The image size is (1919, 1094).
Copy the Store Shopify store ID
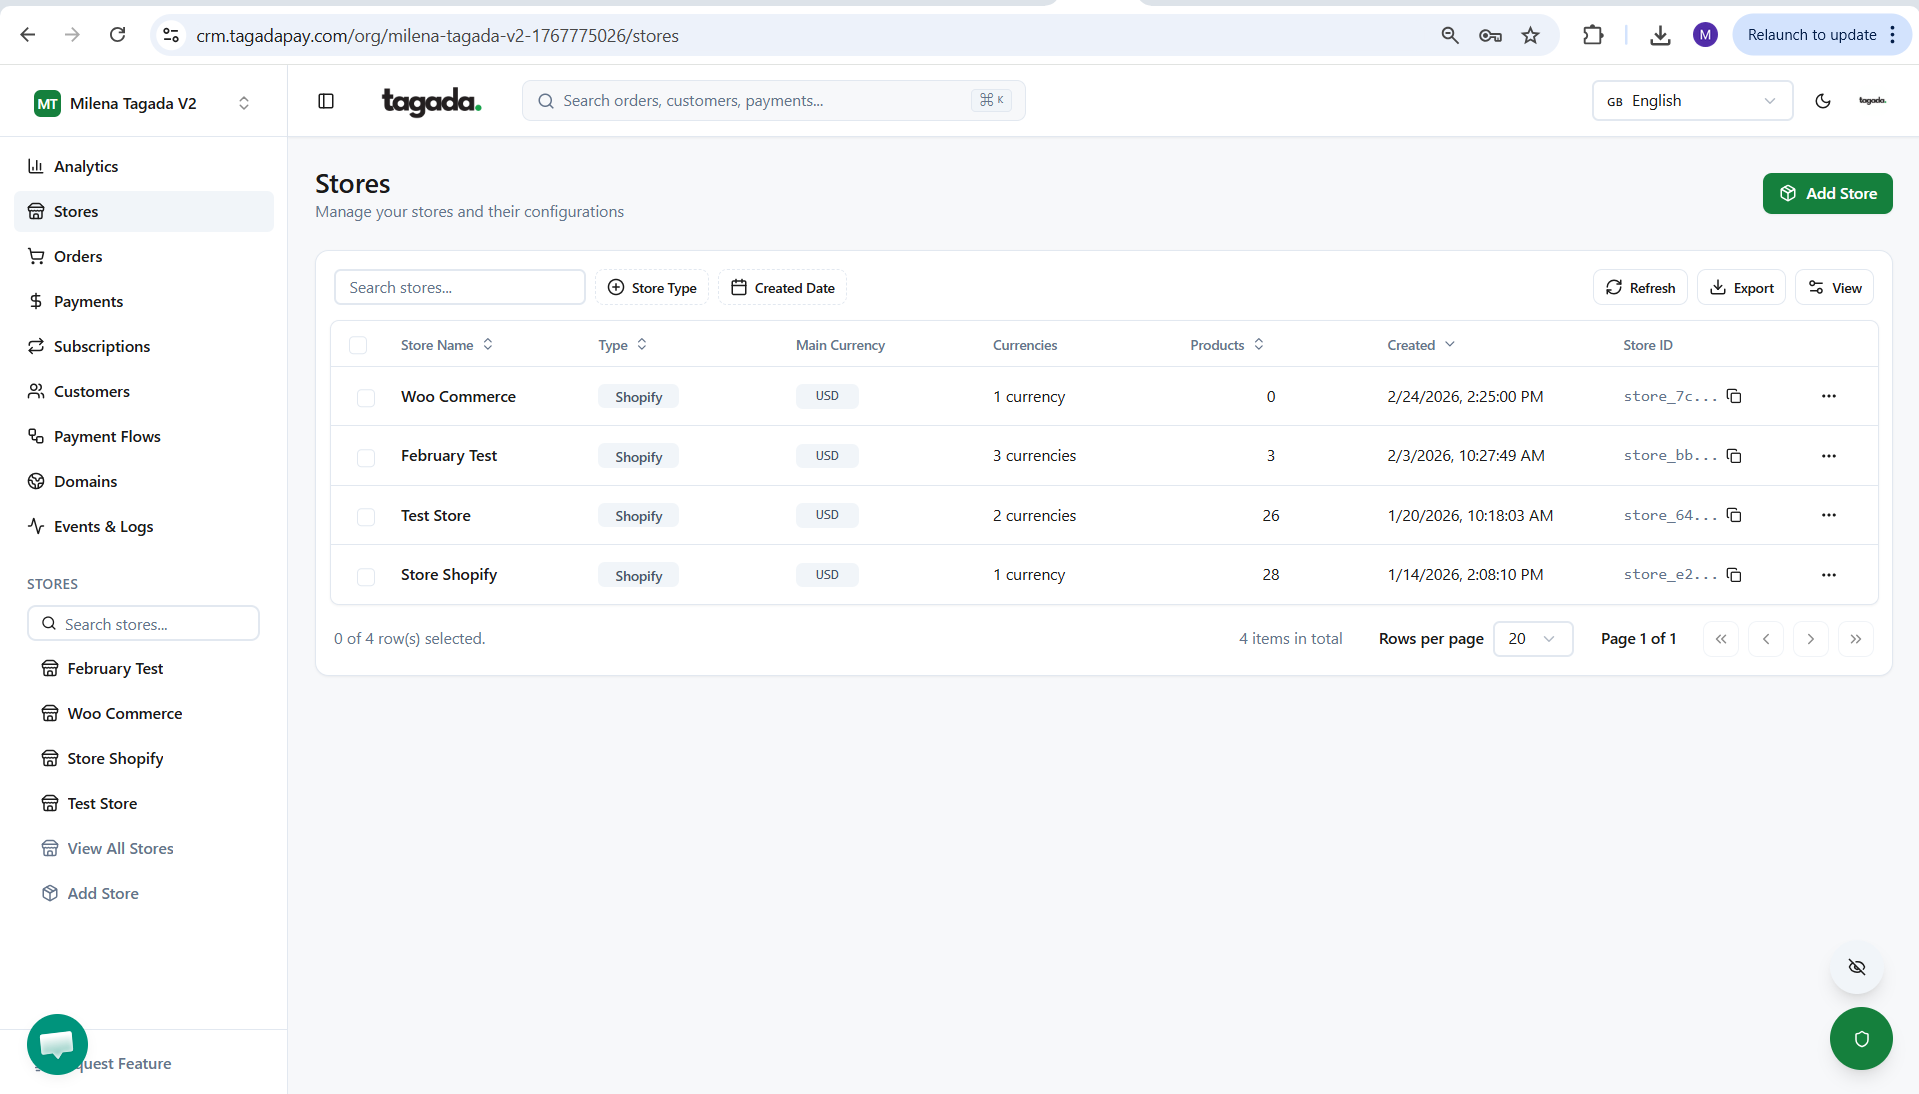1734,575
